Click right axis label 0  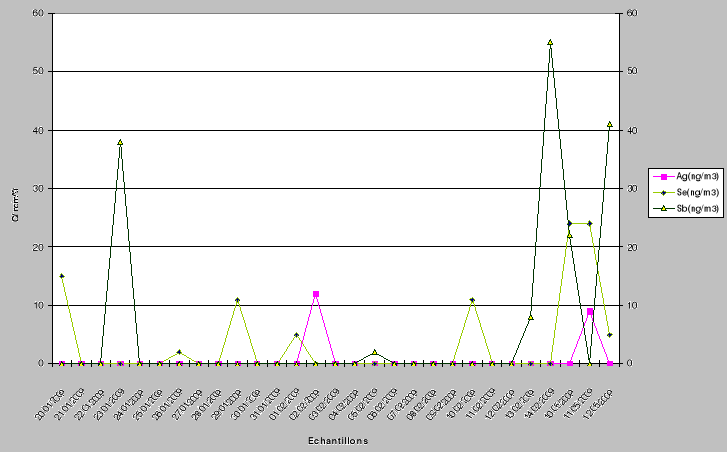630,363
